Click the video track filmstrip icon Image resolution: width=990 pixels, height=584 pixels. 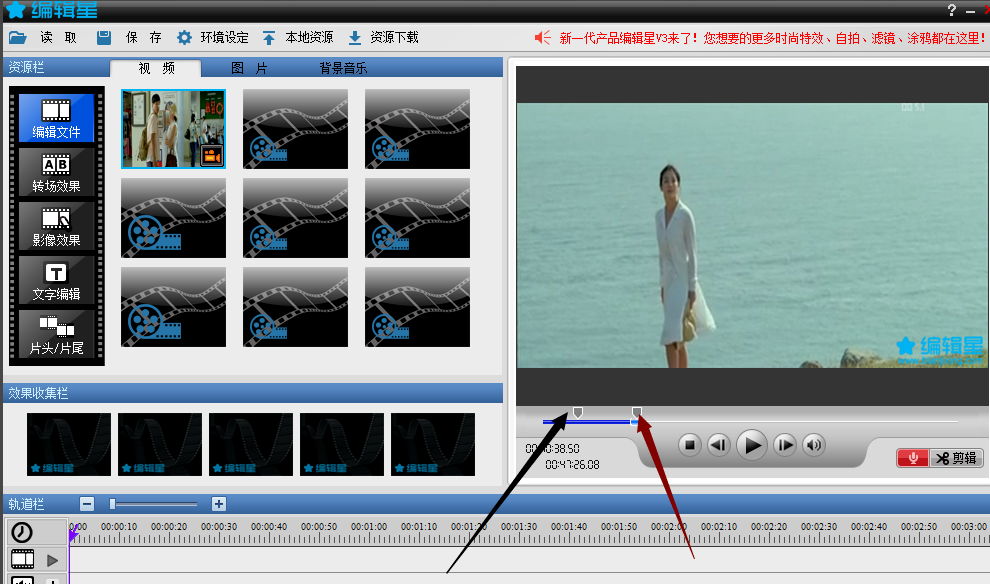pyautogui.click(x=22, y=559)
